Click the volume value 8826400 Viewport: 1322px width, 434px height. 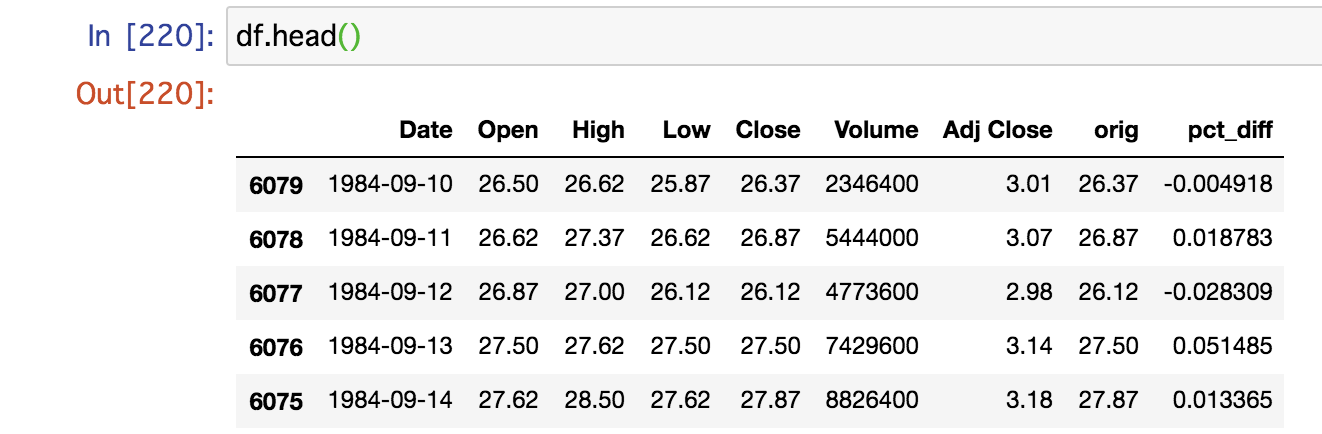pos(871,401)
